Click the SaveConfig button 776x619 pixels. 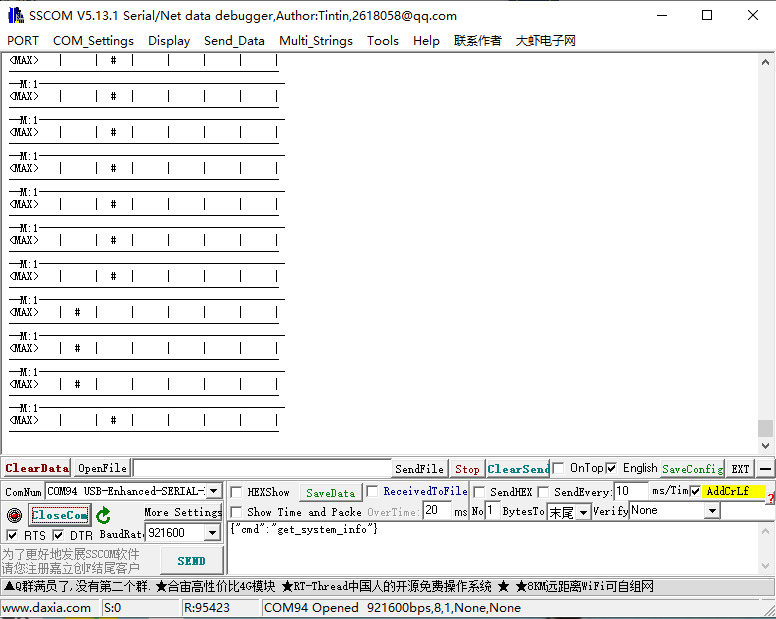(x=692, y=468)
